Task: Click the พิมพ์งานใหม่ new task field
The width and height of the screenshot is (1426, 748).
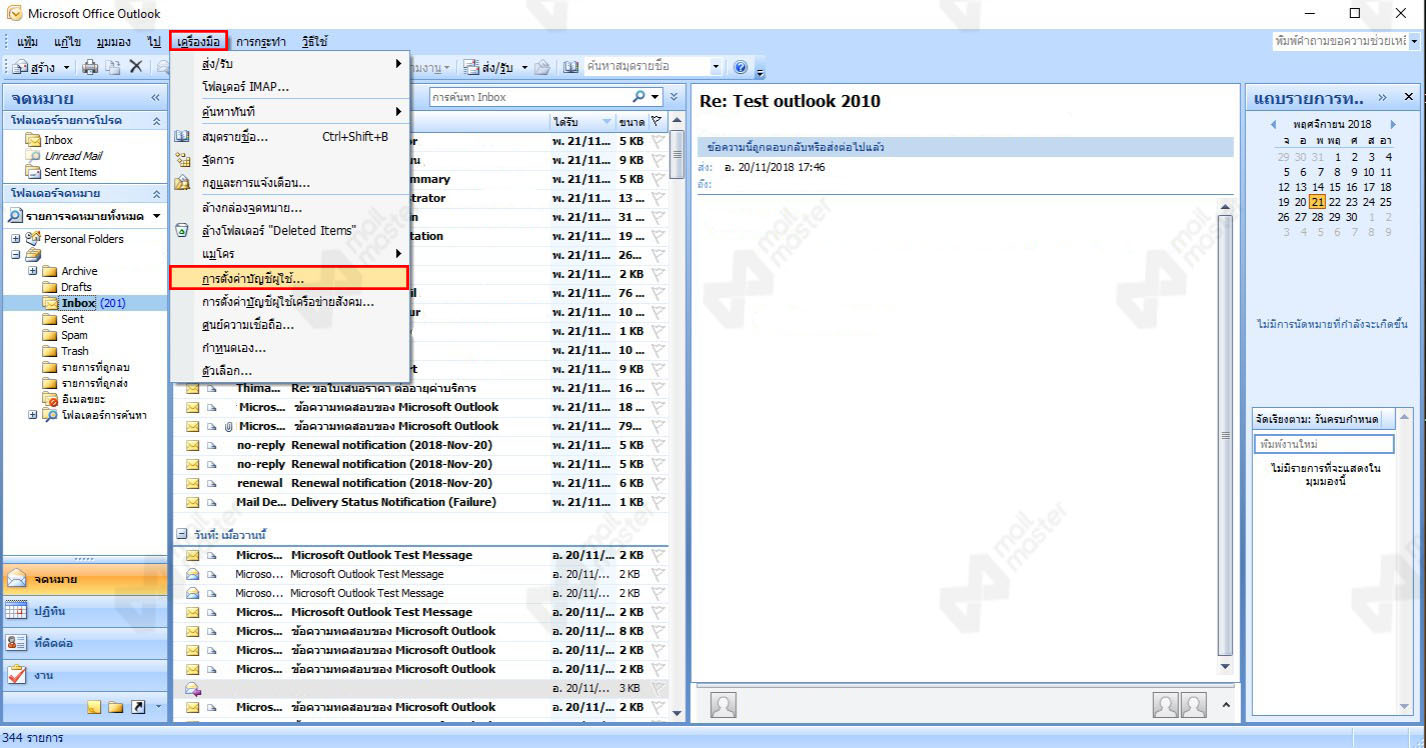Action: (x=1325, y=444)
